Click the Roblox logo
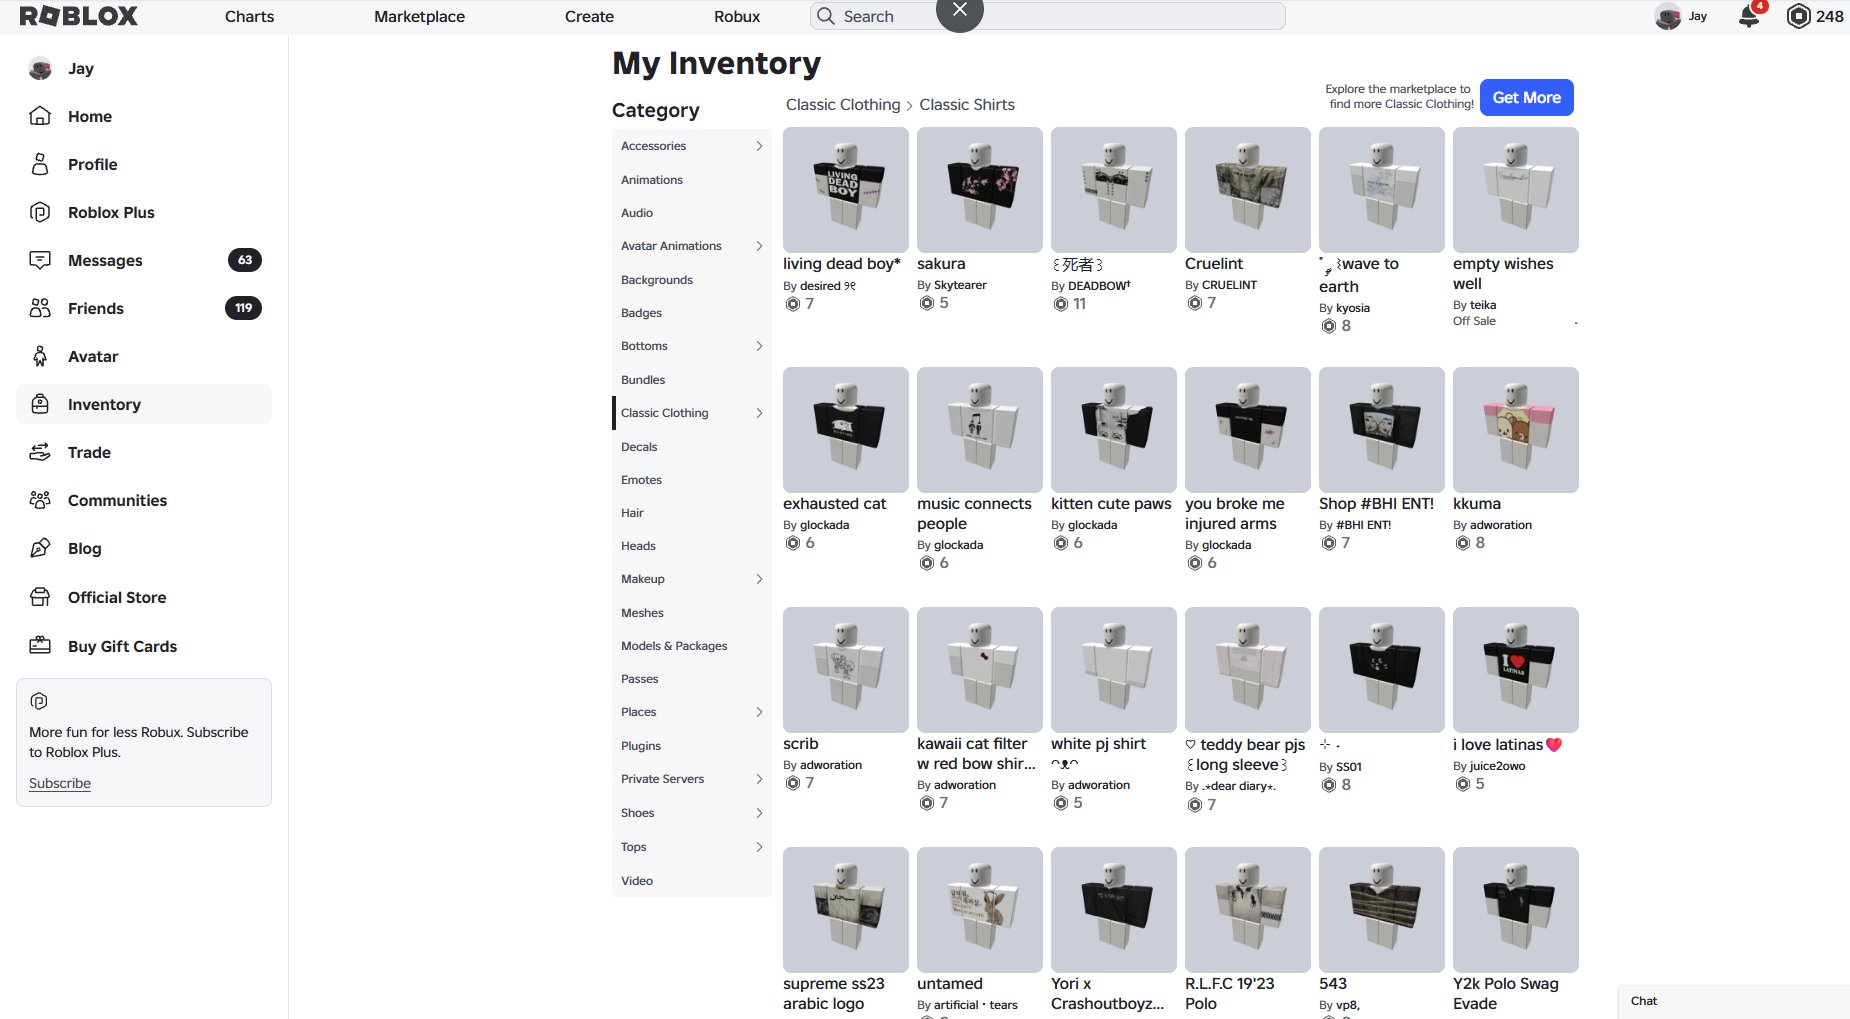Screen dimensions: 1850x1019 (x=79, y=16)
